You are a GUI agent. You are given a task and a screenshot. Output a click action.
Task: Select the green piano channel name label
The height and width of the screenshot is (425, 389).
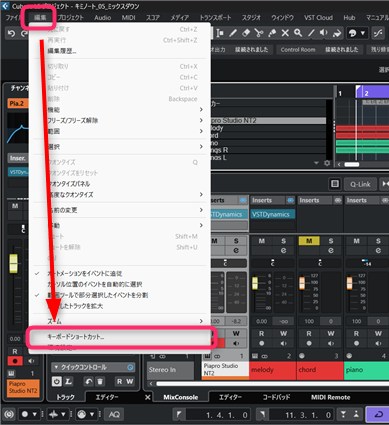click(366, 370)
